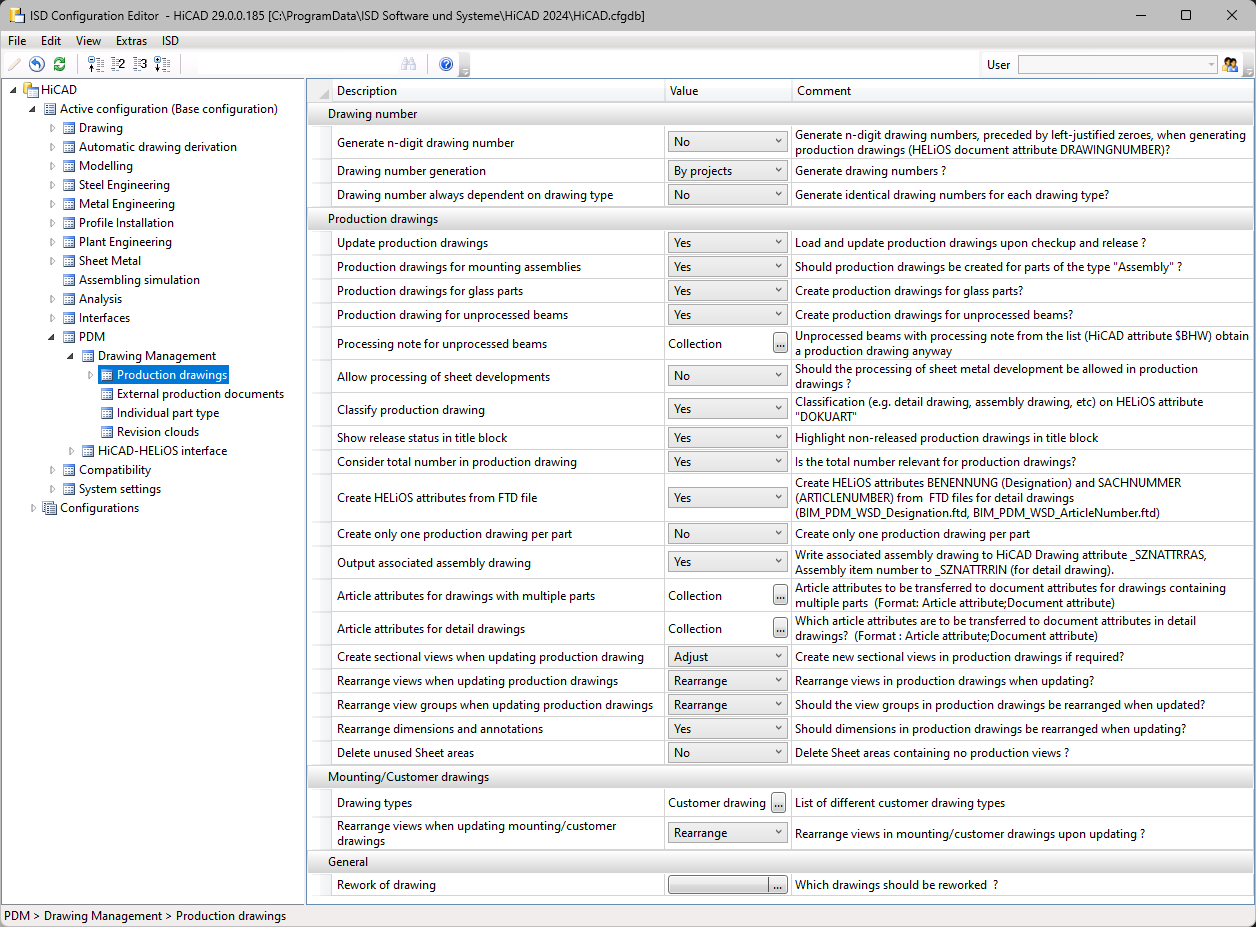The image size is (1256, 927).
Task: Collapse the PDM tree node
Action: click(x=53, y=337)
